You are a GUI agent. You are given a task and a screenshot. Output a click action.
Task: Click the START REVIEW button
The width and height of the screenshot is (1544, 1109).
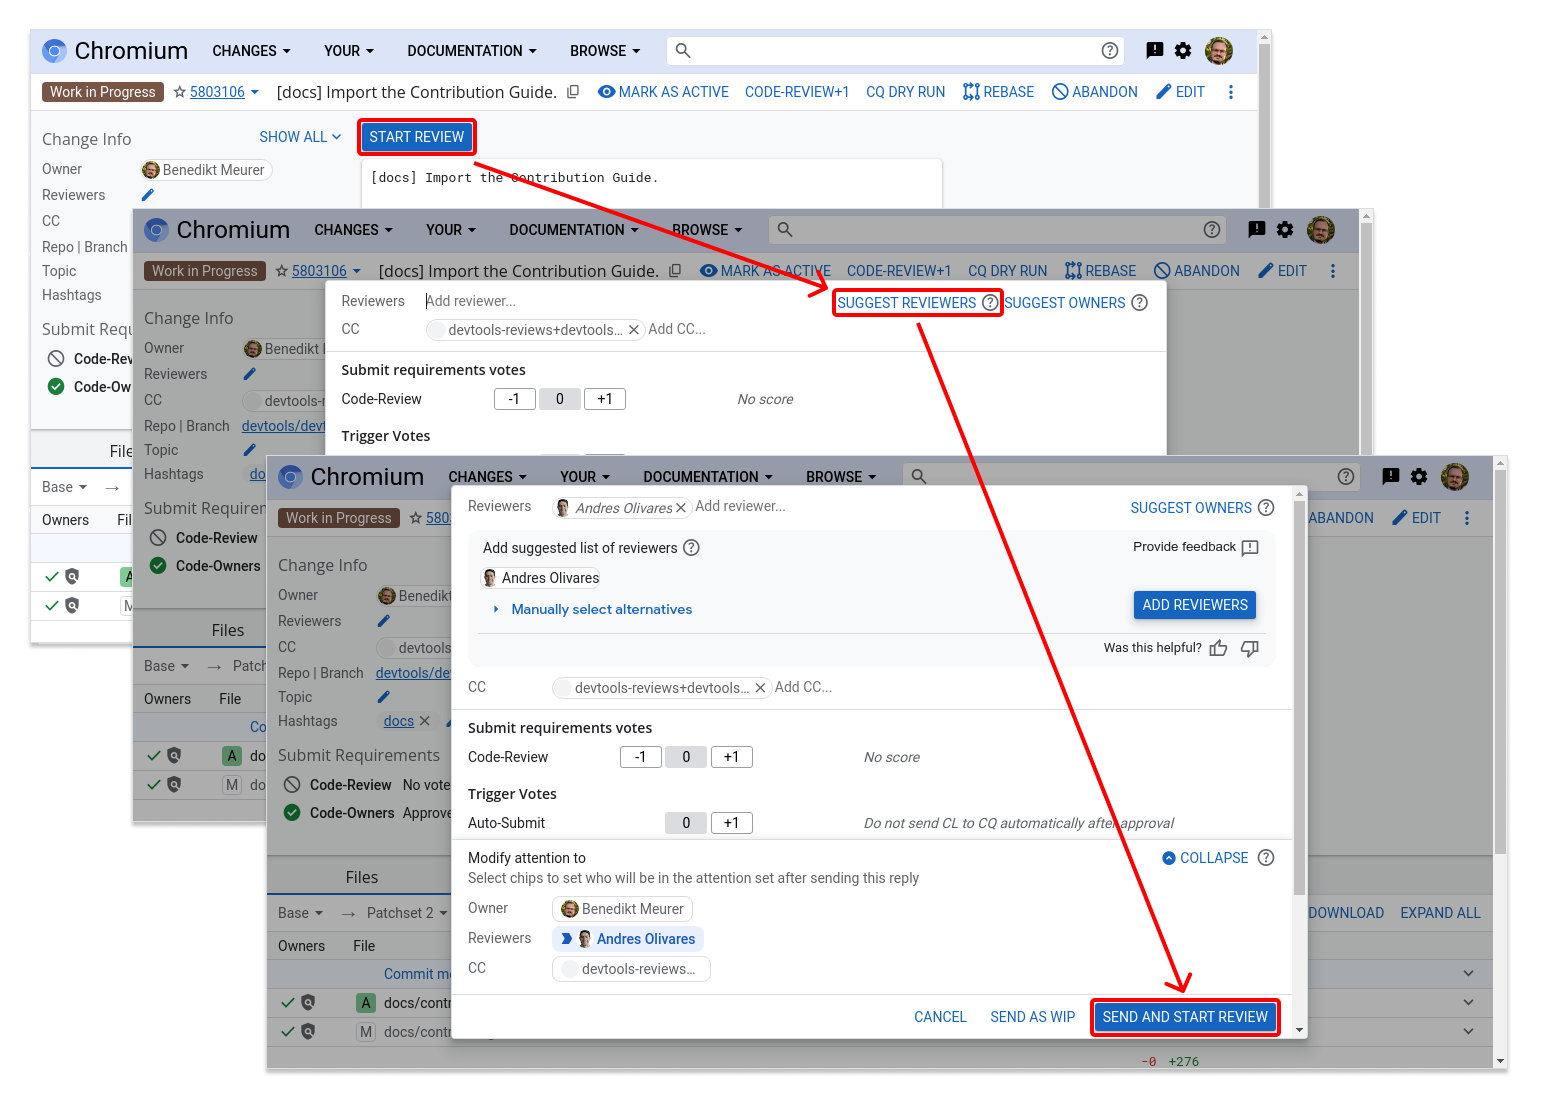pos(417,137)
